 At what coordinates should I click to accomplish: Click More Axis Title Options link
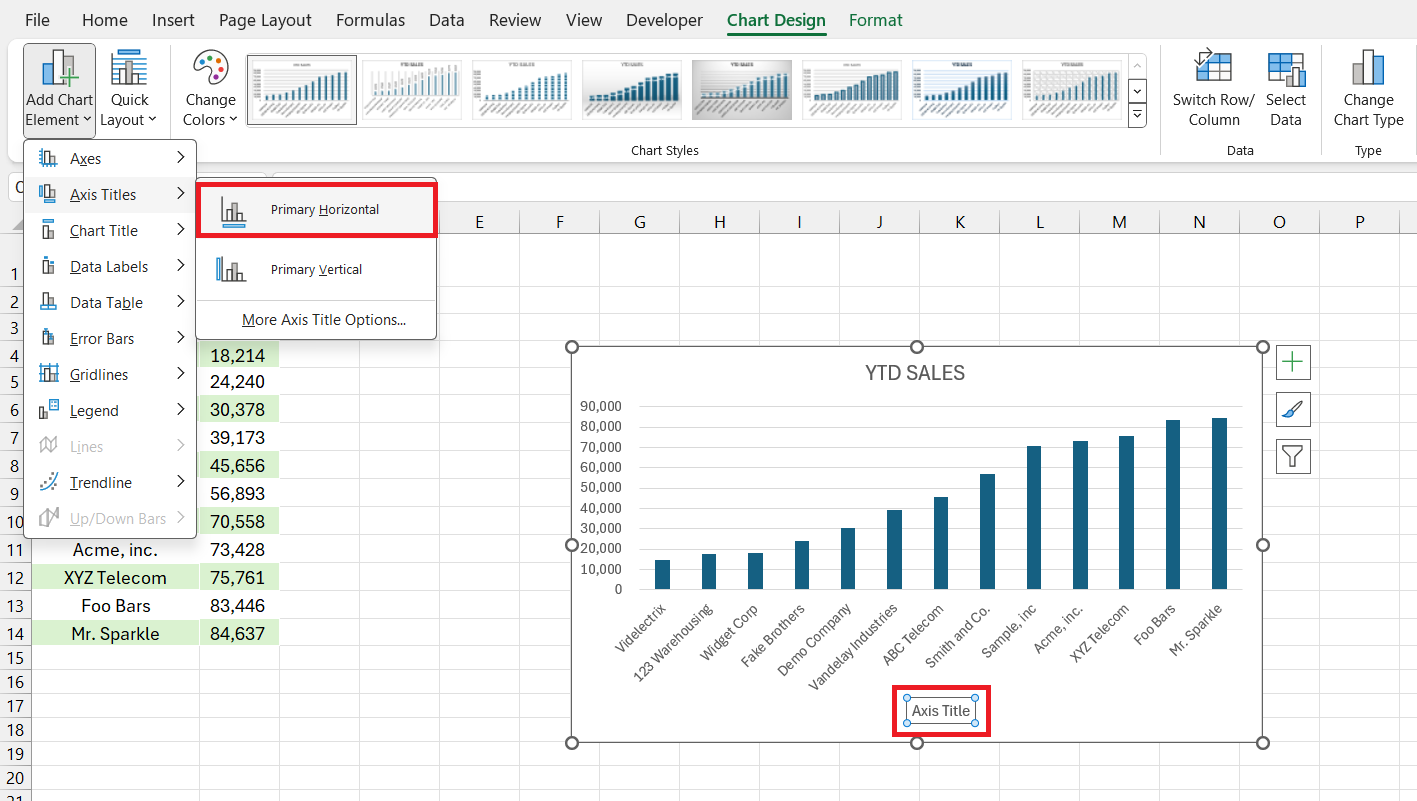click(x=323, y=319)
